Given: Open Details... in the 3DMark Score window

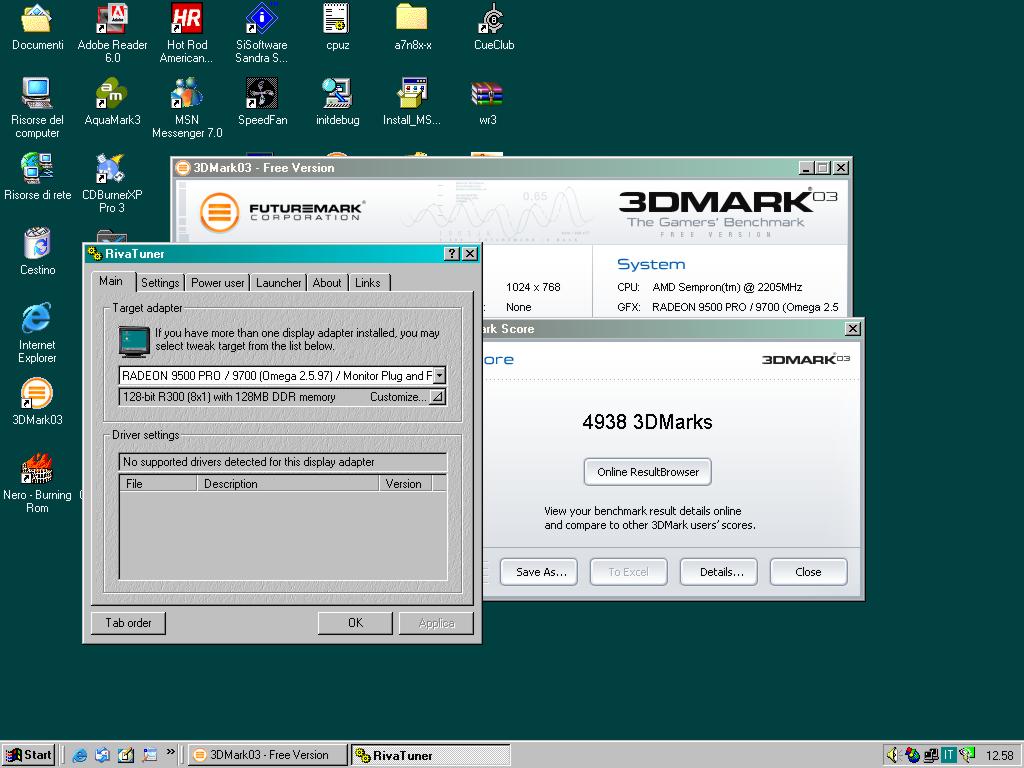Looking at the screenshot, I should click(x=719, y=572).
